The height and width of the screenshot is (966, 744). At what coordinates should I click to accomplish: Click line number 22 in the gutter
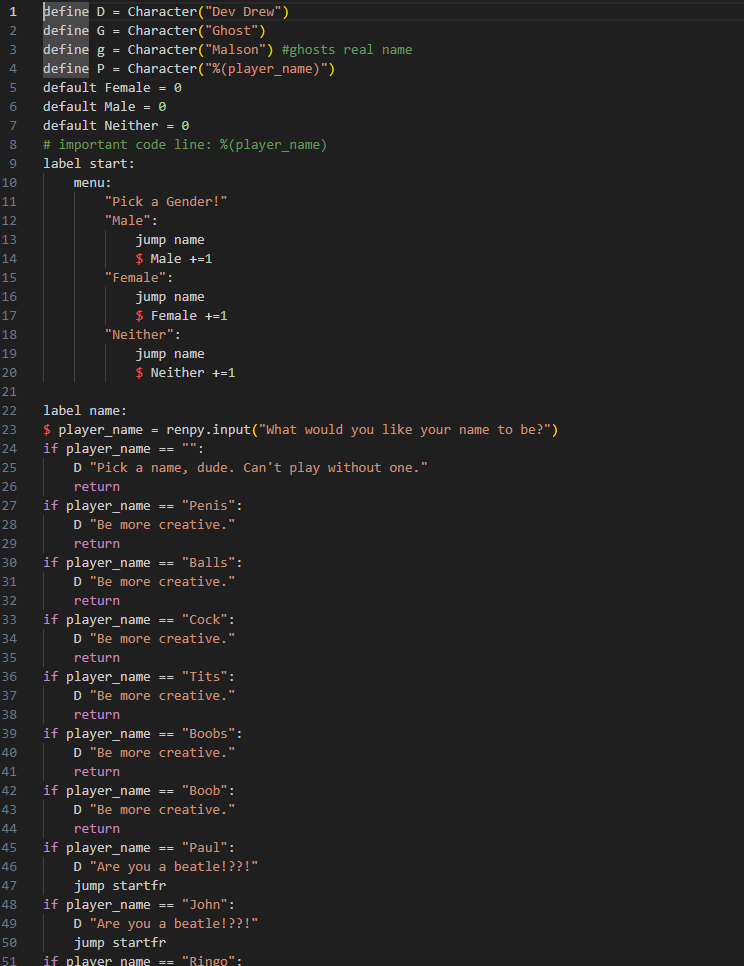[9, 410]
